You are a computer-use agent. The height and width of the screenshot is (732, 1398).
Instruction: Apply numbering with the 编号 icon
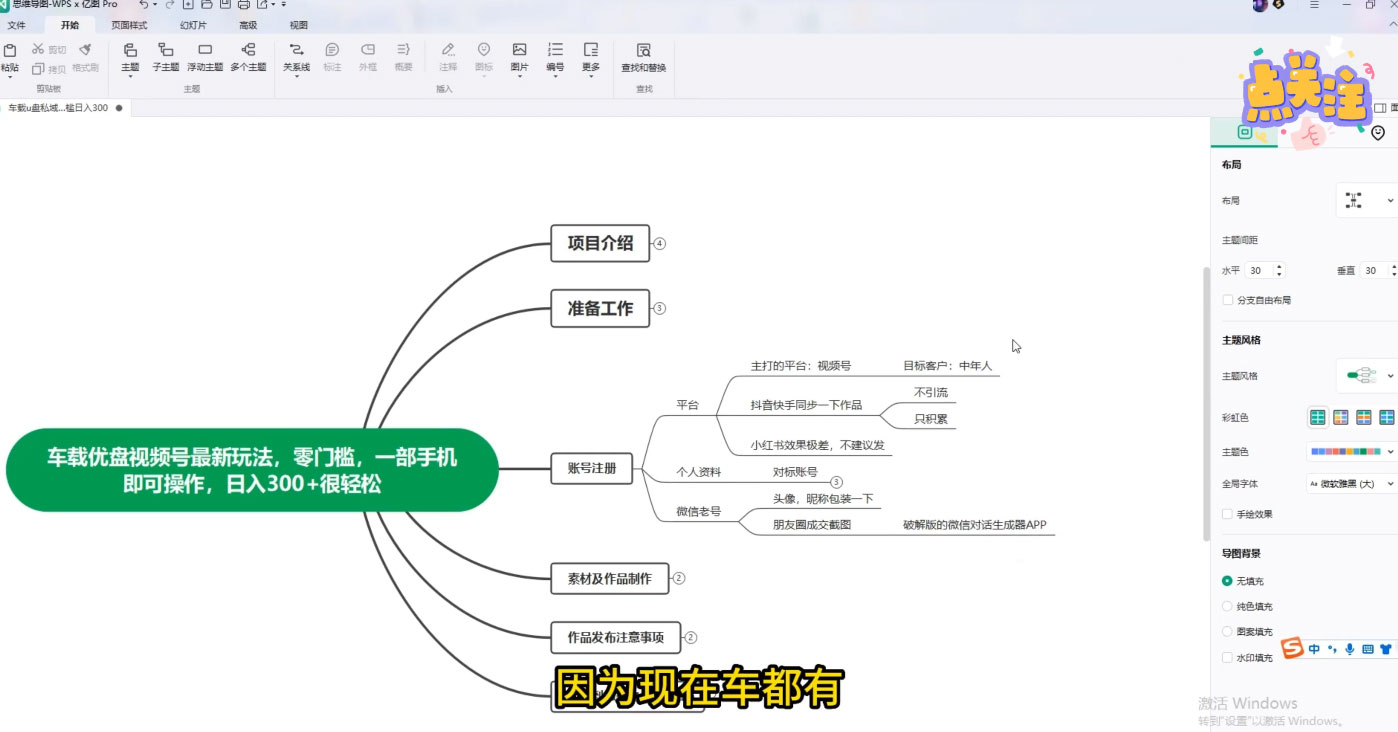(x=555, y=55)
